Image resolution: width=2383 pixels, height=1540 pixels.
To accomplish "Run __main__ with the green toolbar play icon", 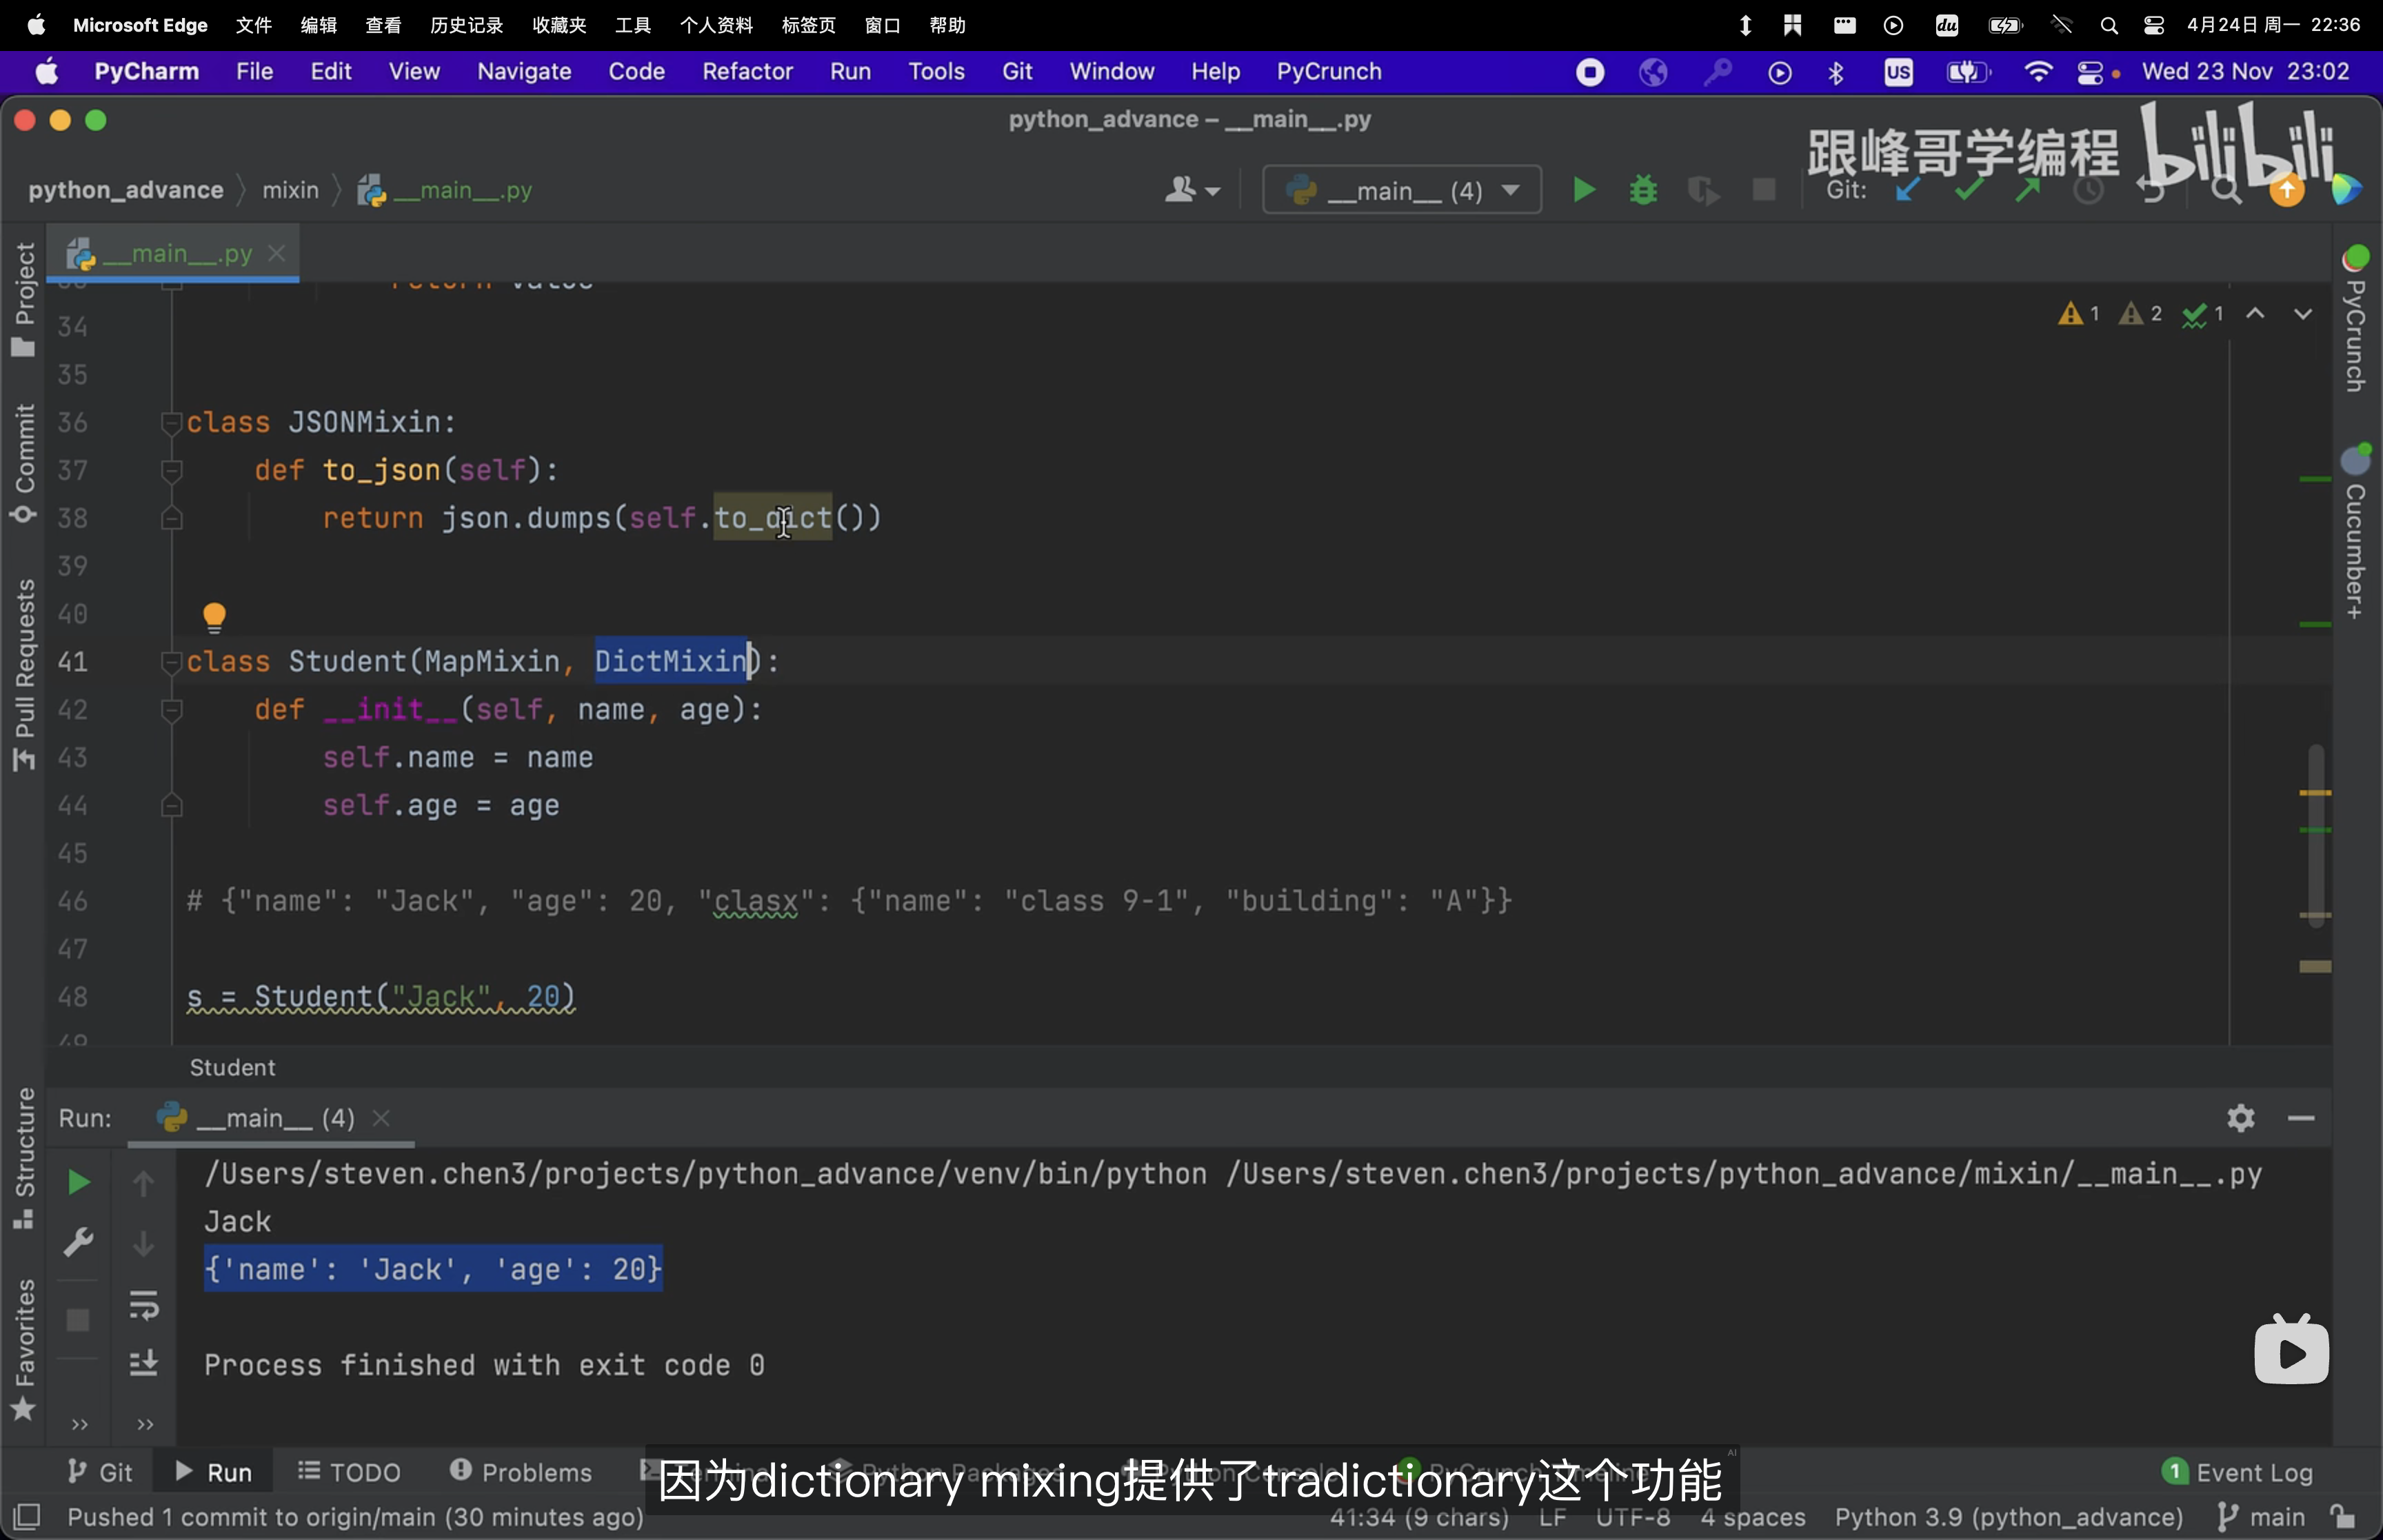I will click(1583, 190).
